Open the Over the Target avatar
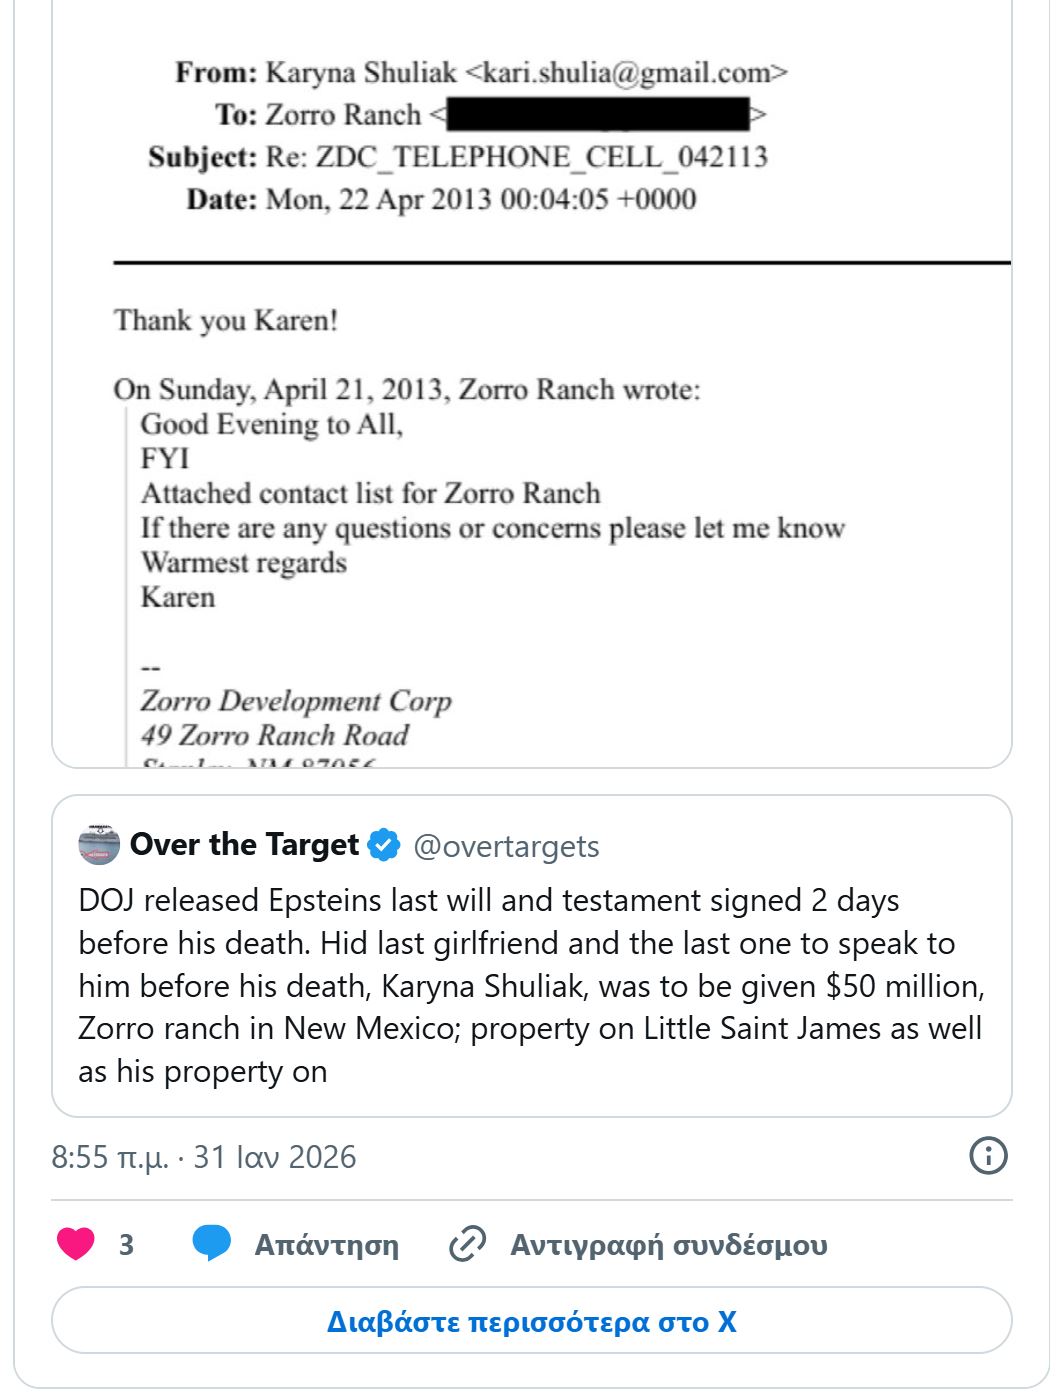This screenshot has width=1062, height=1398. click(99, 845)
